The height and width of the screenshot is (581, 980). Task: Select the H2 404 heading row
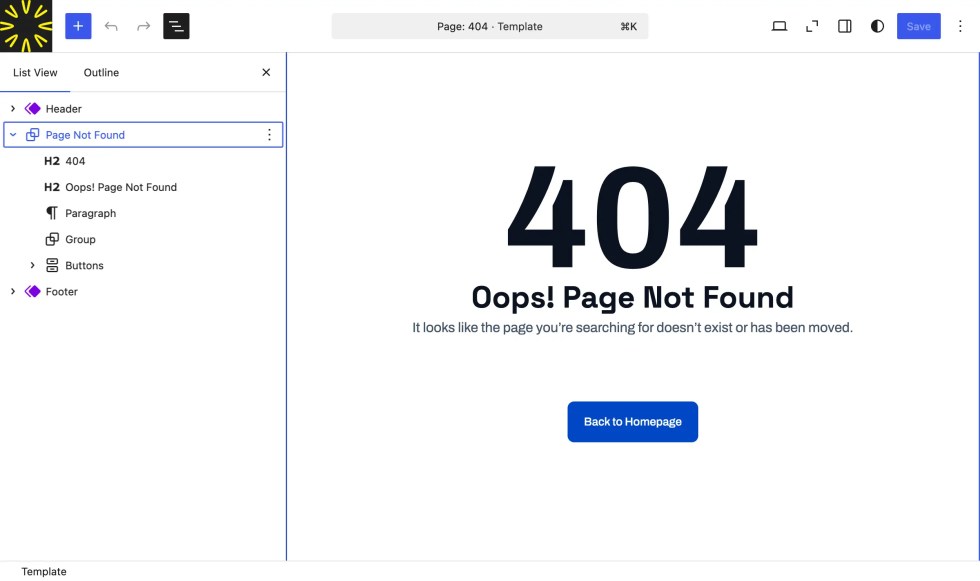[x=143, y=161]
